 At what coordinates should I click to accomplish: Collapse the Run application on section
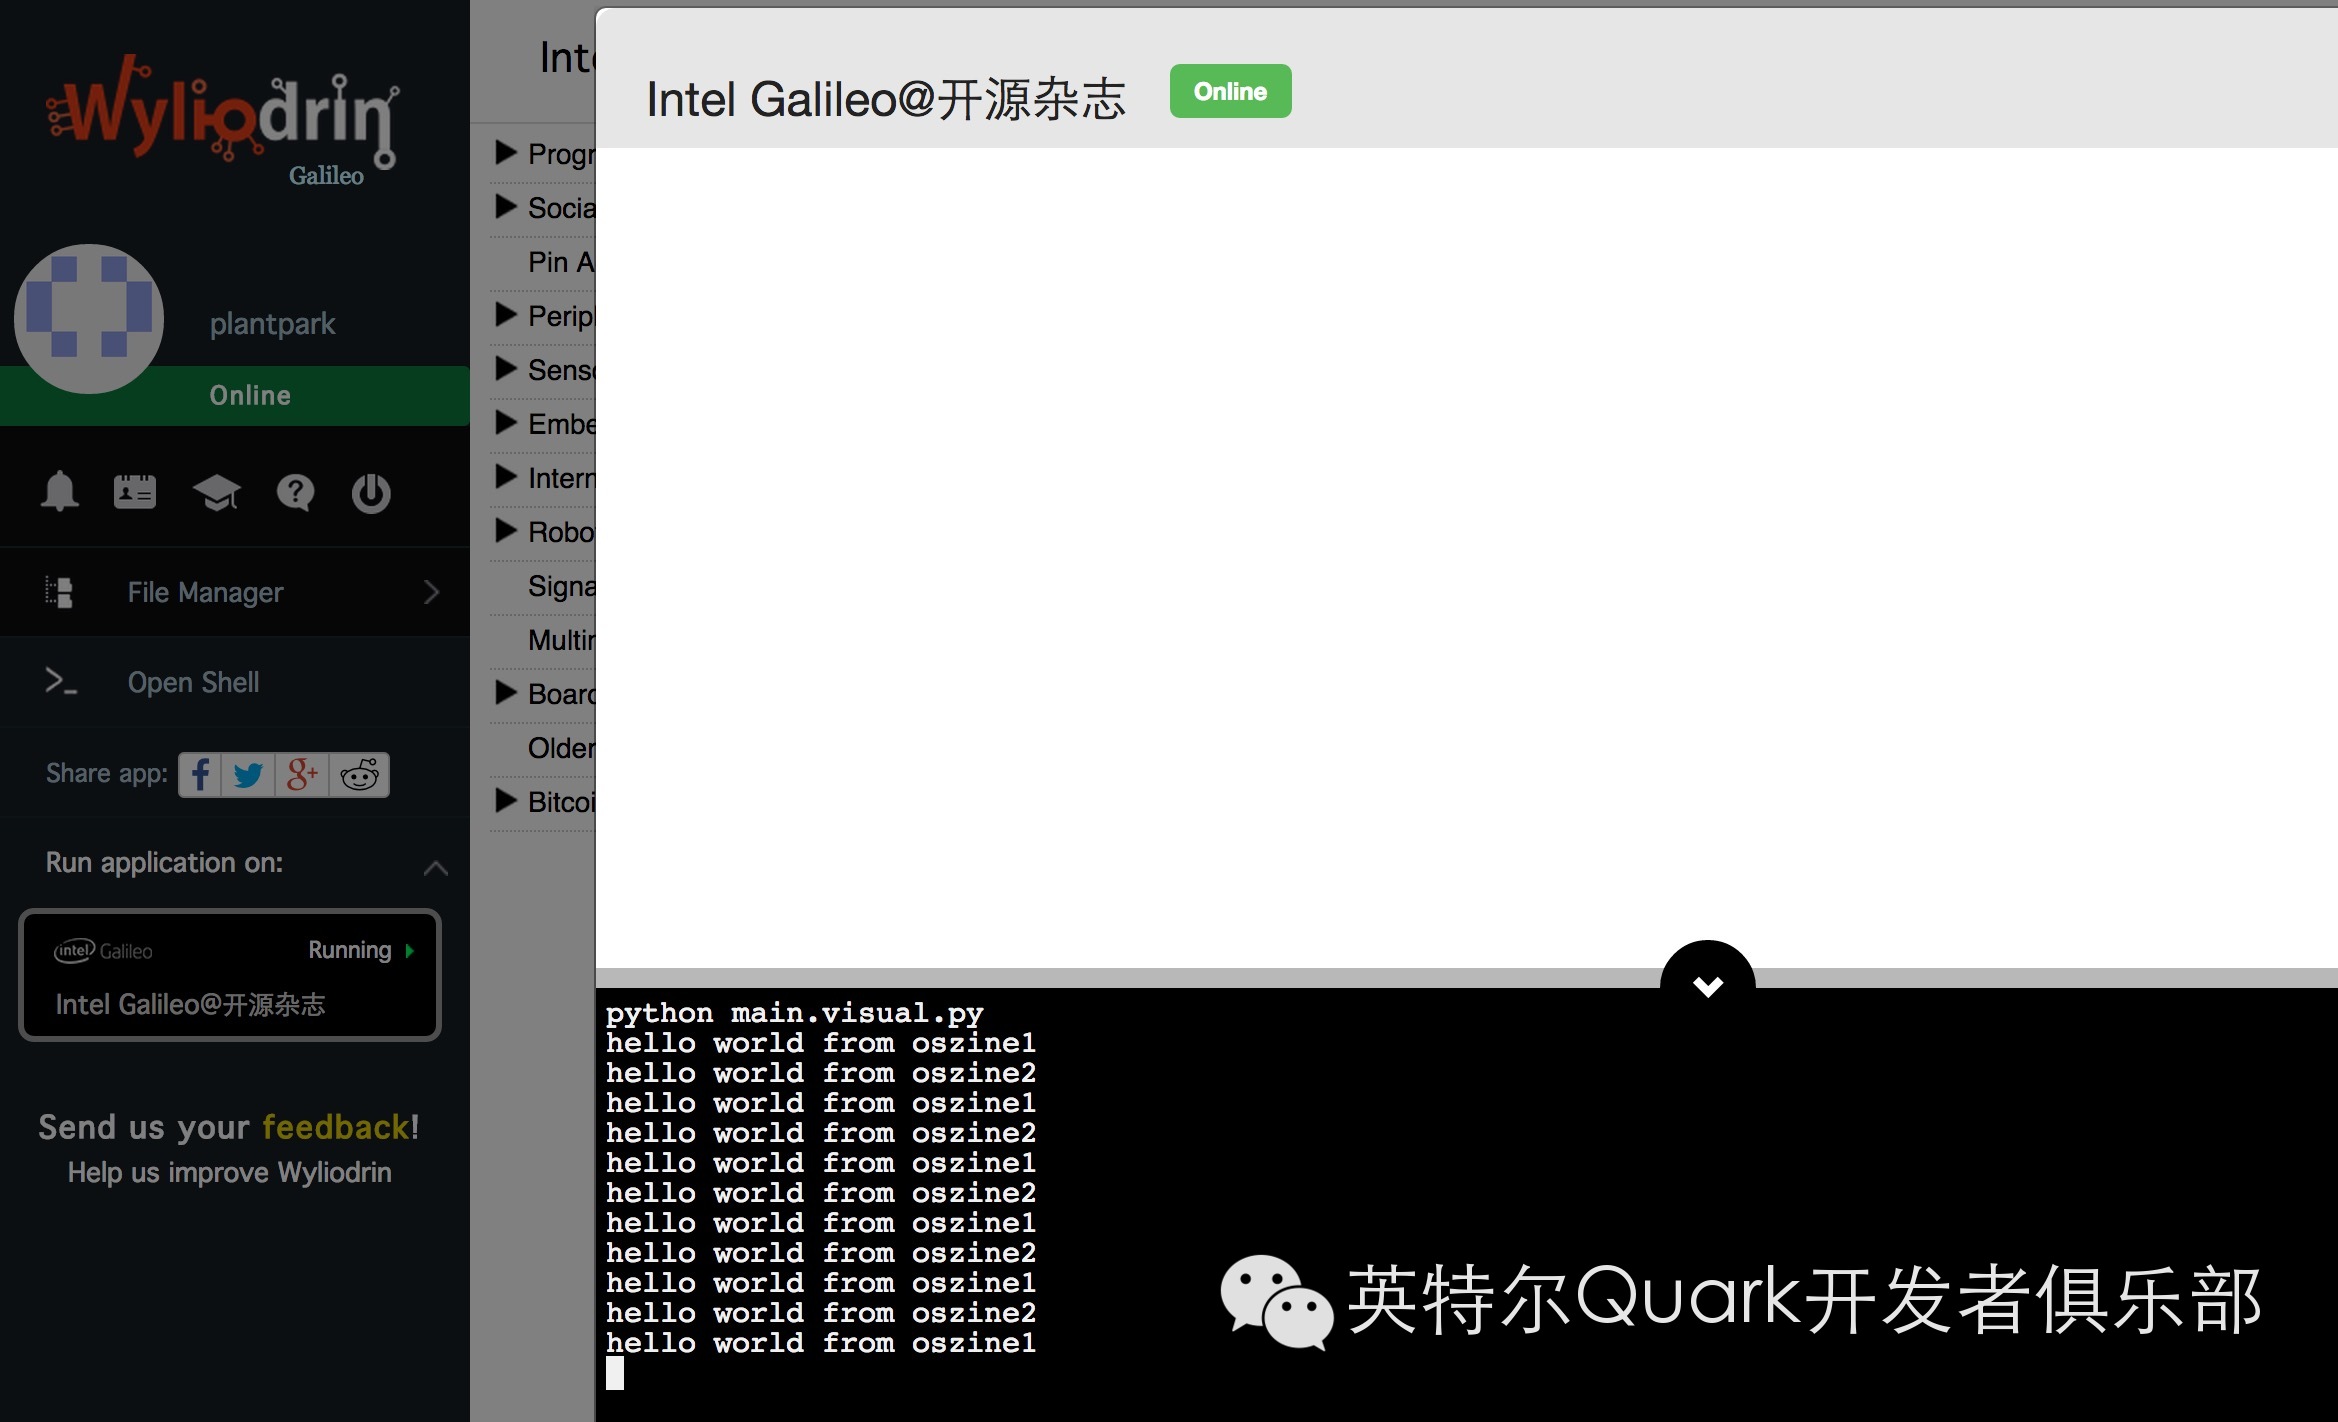(435, 867)
